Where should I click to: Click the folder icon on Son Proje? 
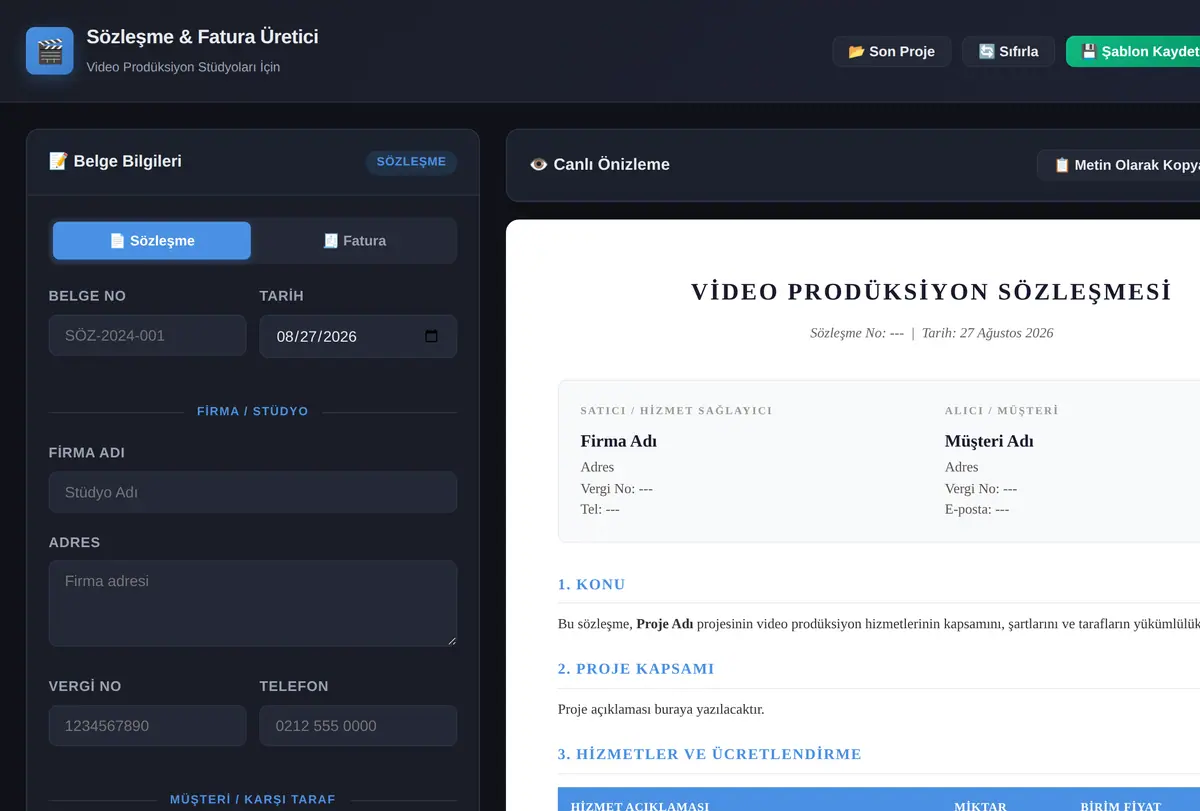857,51
